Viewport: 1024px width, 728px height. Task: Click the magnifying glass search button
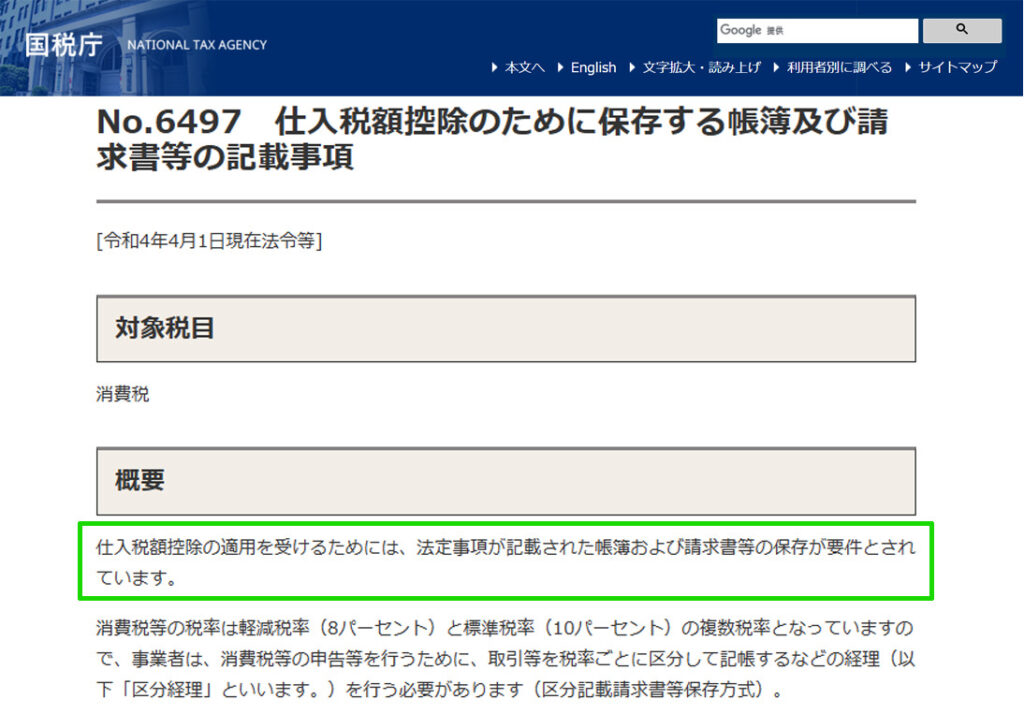[961, 30]
